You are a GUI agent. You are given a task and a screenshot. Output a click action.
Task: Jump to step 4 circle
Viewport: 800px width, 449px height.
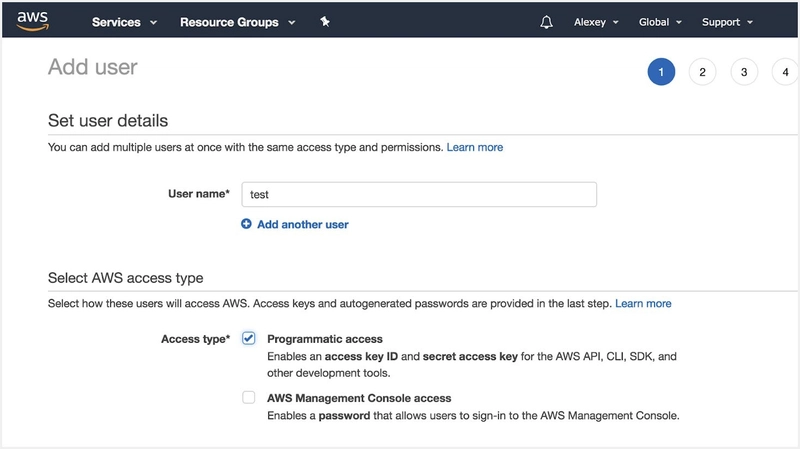coord(785,72)
